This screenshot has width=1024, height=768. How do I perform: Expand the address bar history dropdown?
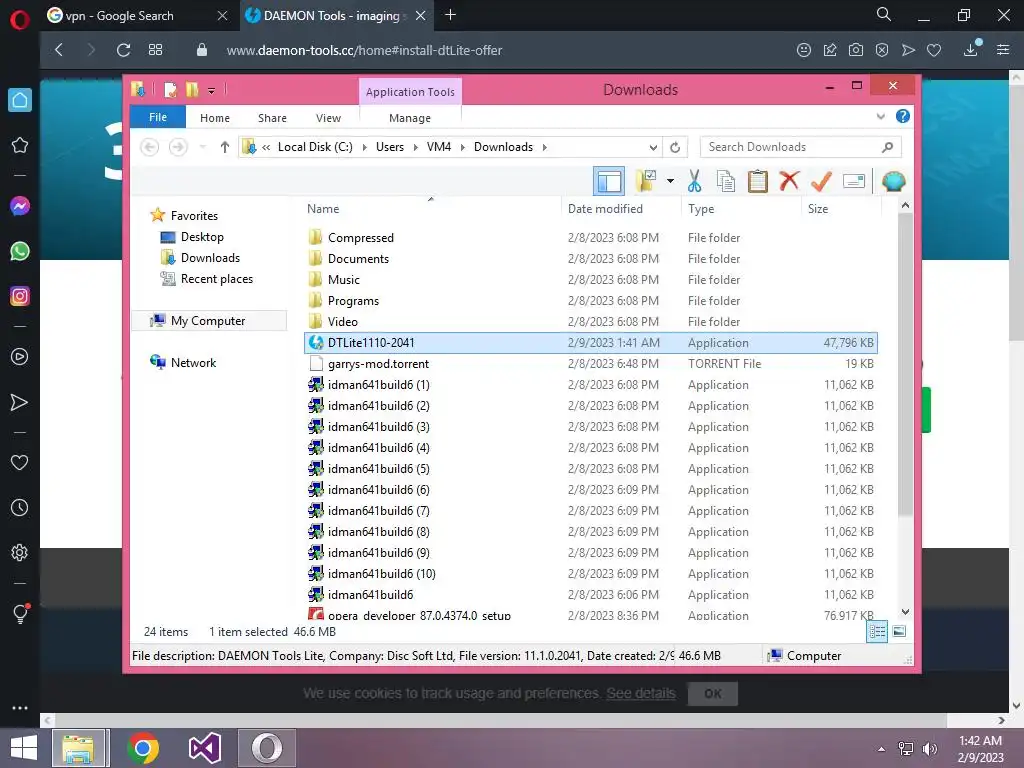653,148
